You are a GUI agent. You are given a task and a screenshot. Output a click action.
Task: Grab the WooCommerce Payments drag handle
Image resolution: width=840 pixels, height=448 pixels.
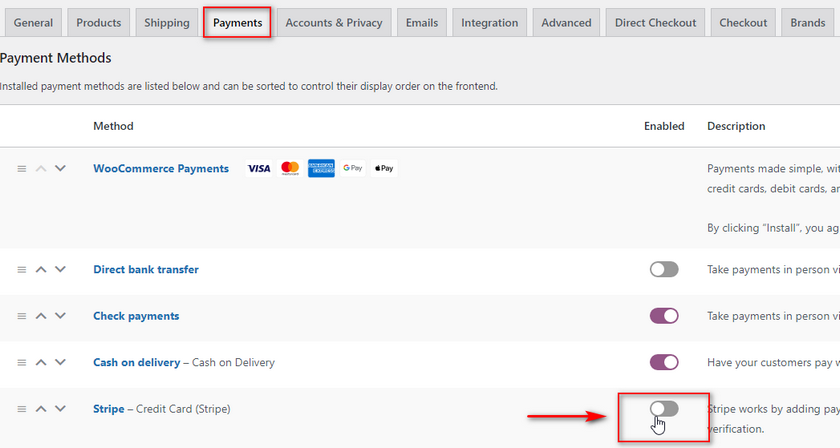click(x=21, y=169)
